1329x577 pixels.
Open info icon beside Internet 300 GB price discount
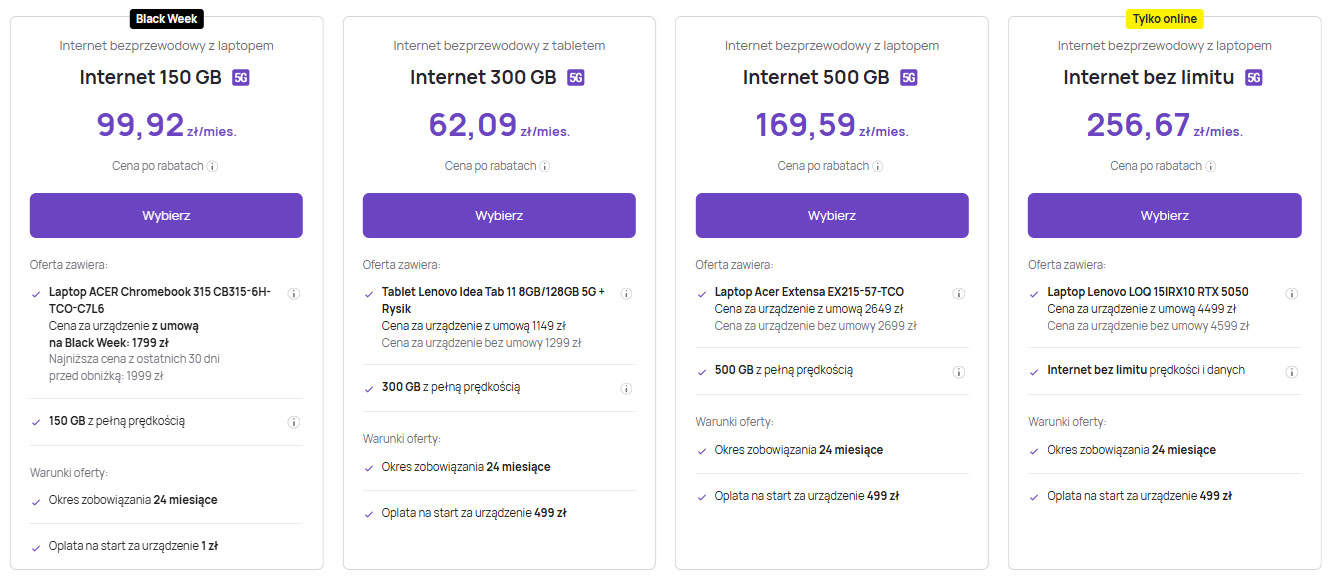pos(545,166)
